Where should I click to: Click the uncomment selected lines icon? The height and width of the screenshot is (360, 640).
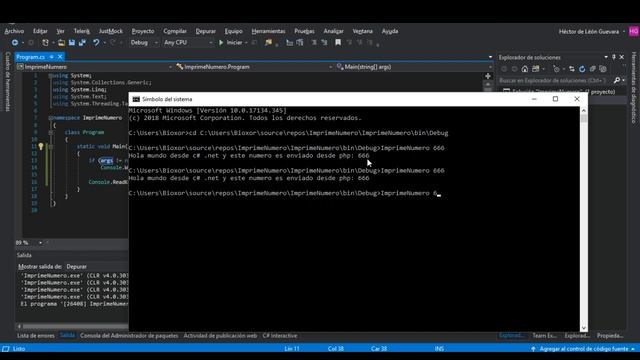pyautogui.click(x=324, y=42)
